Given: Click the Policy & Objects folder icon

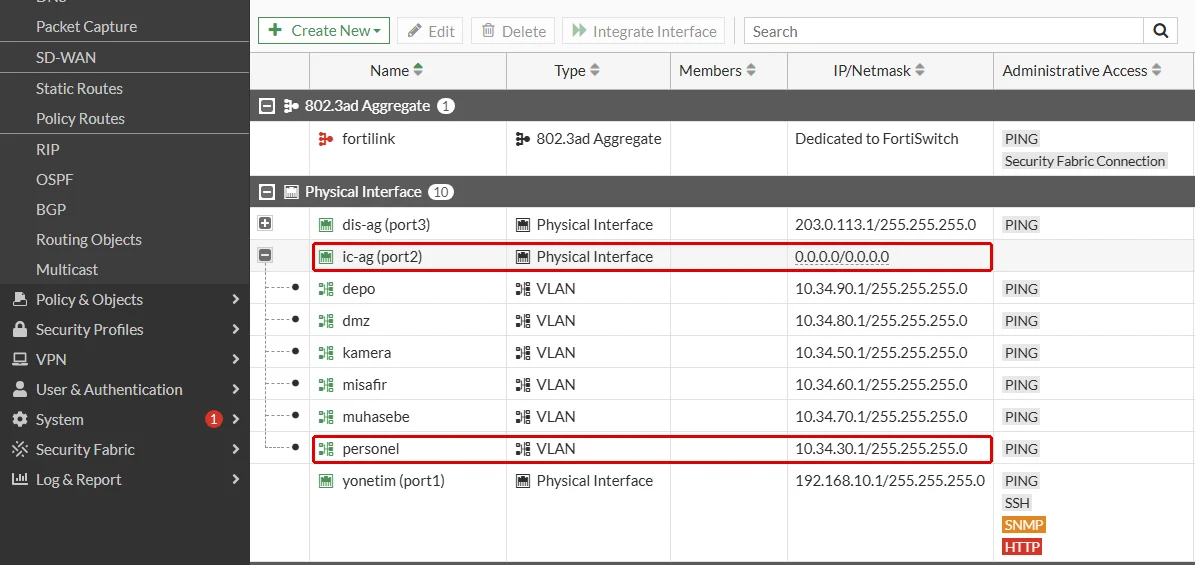Looking at the screenshot, I should [21, 300].
